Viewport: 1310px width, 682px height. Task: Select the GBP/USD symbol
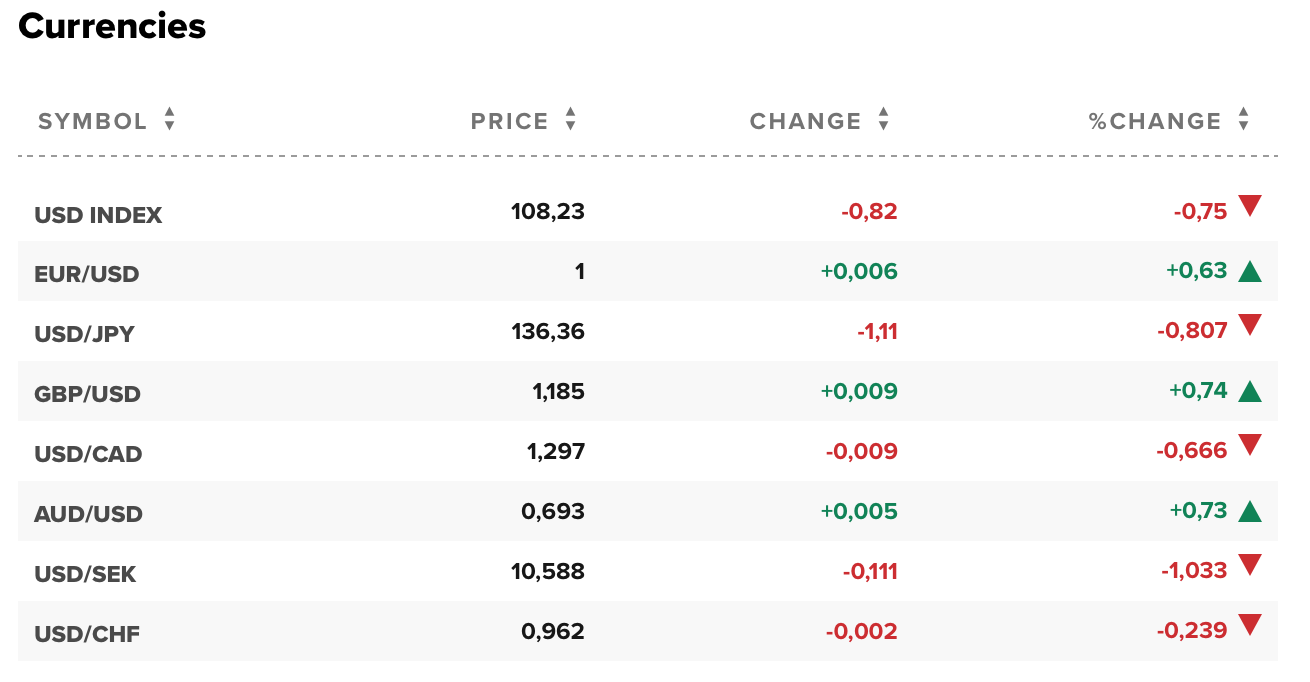point(87,394)
